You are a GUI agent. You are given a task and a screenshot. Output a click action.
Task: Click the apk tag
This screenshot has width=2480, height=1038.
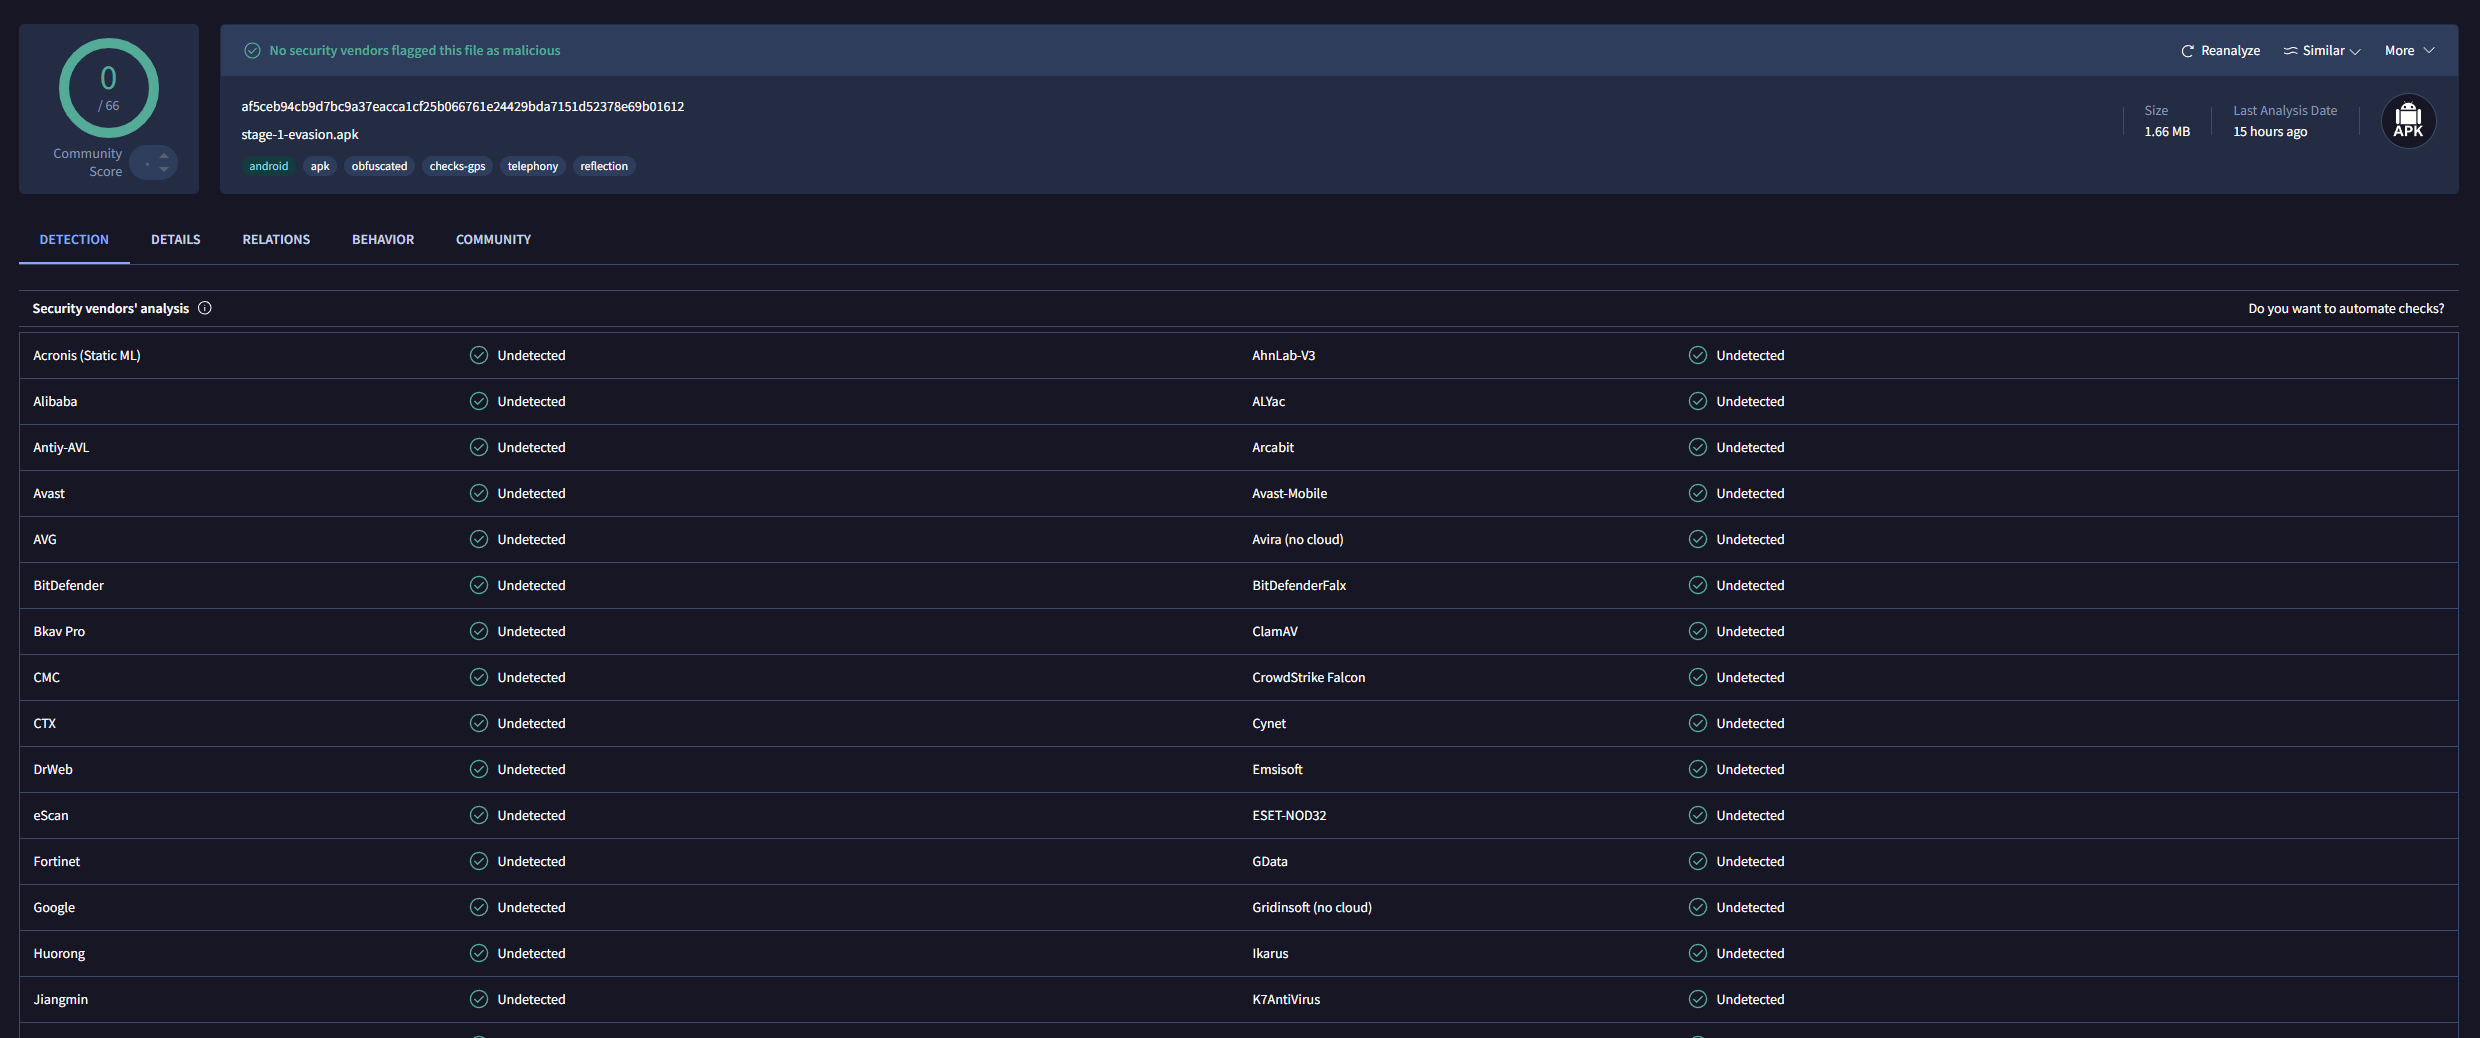320,166
